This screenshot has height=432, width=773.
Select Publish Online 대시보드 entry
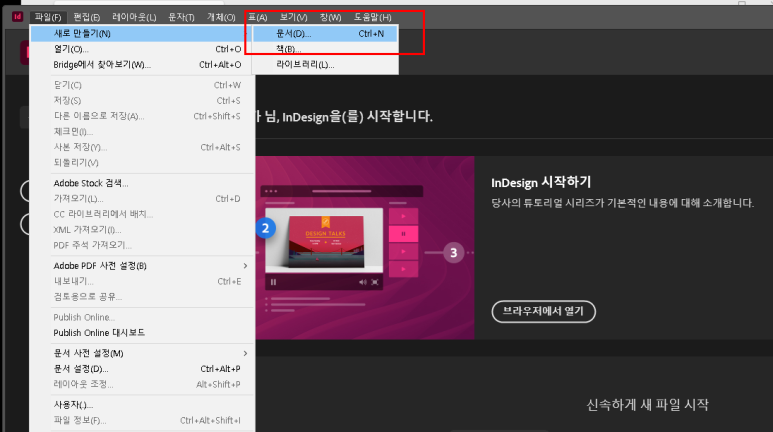(142, 333)
